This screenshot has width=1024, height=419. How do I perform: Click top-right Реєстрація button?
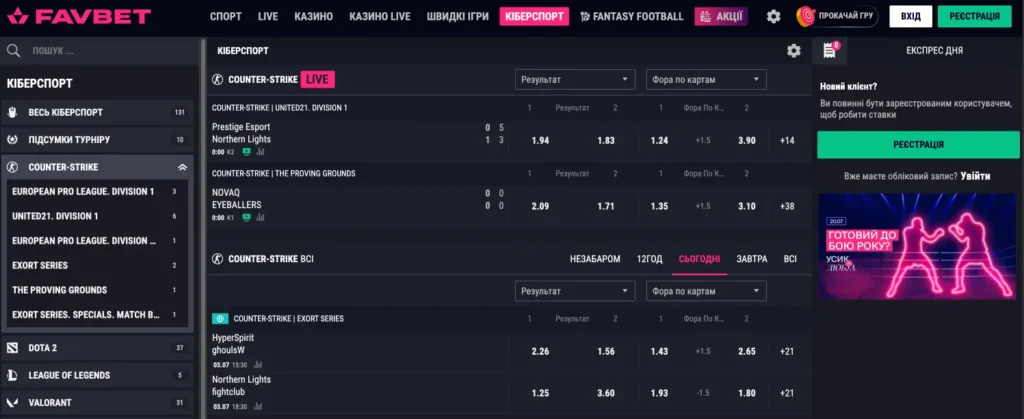point(974,16)
